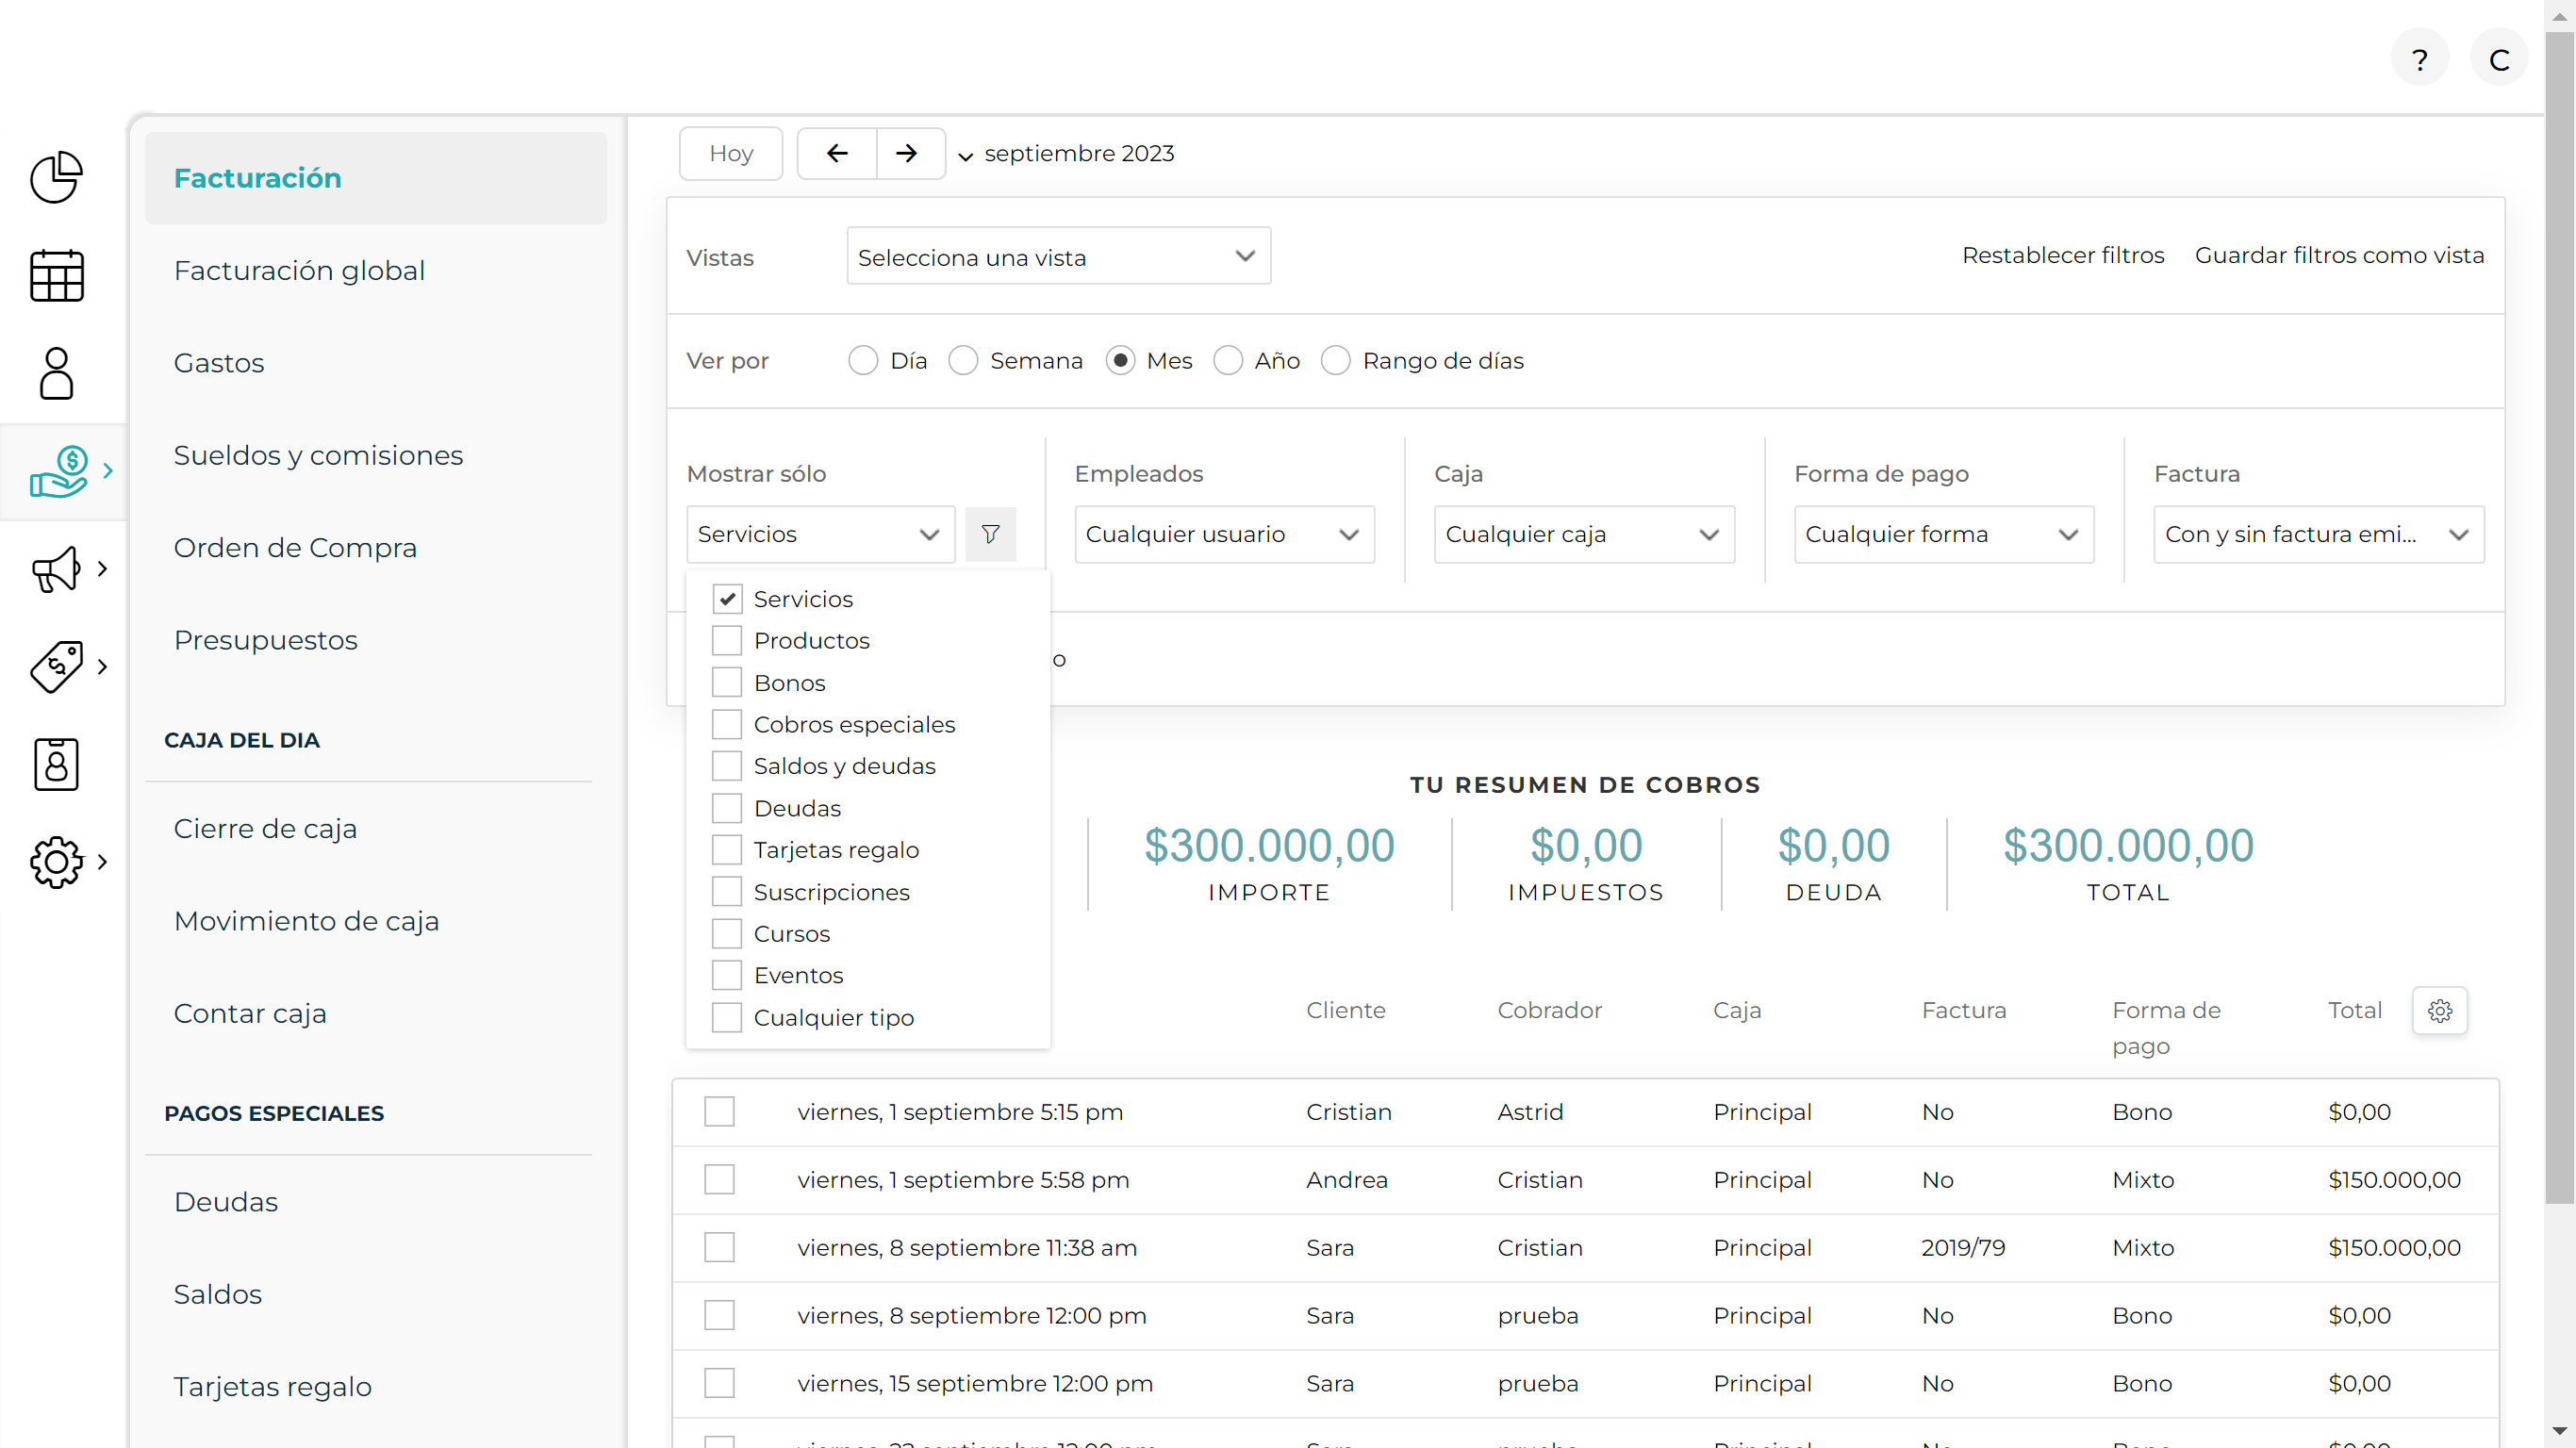Open the settings gear in sidebar
Image resolution: width=2576 pixels, height=1448 pixels.
click(57, 861)
